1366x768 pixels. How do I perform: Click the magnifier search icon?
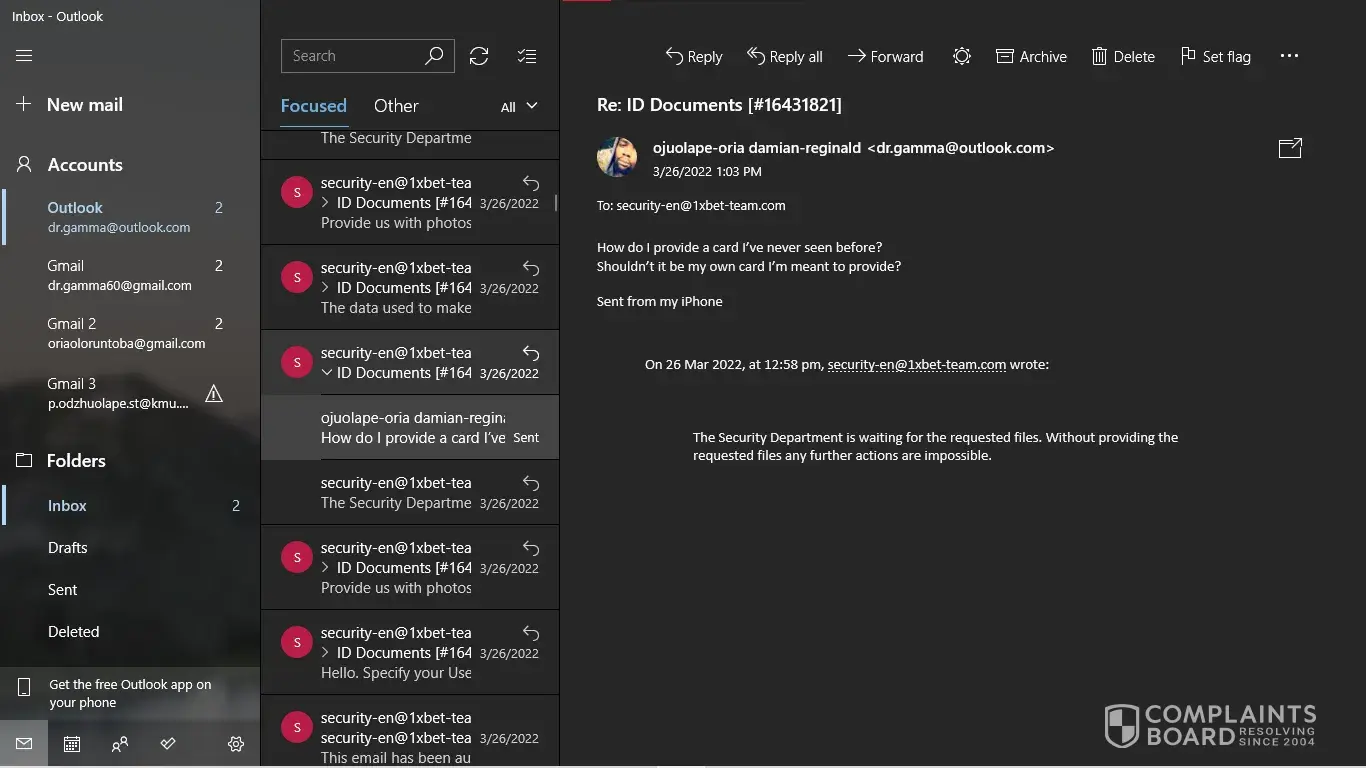pos(434,56)
